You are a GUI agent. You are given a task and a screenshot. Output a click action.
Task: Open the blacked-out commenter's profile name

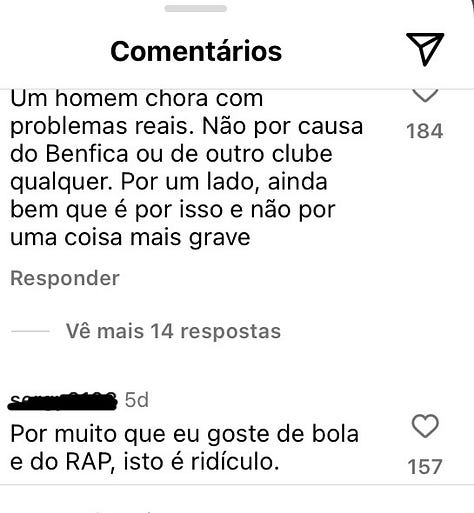[63, 400]
